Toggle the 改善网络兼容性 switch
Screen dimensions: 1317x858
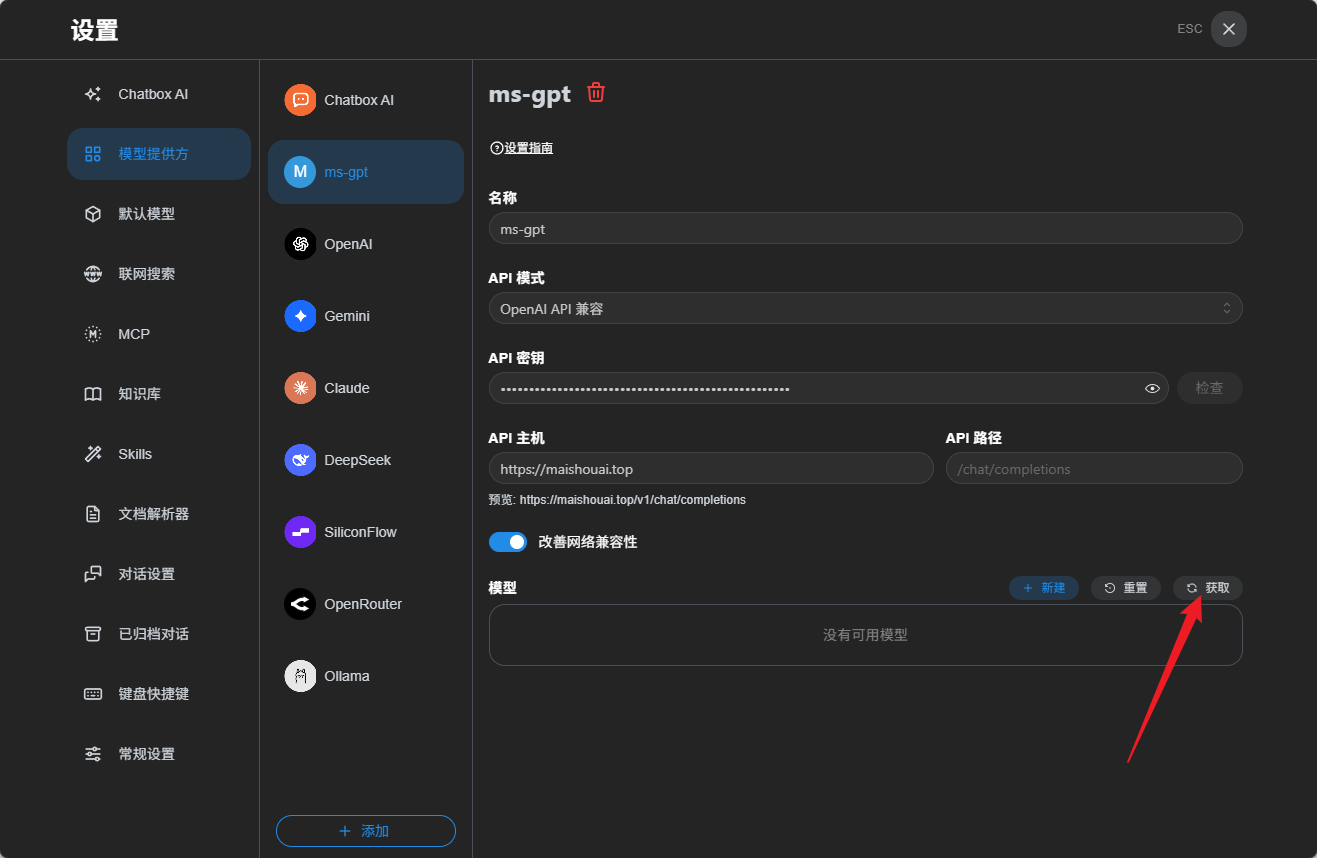point(508,542)
